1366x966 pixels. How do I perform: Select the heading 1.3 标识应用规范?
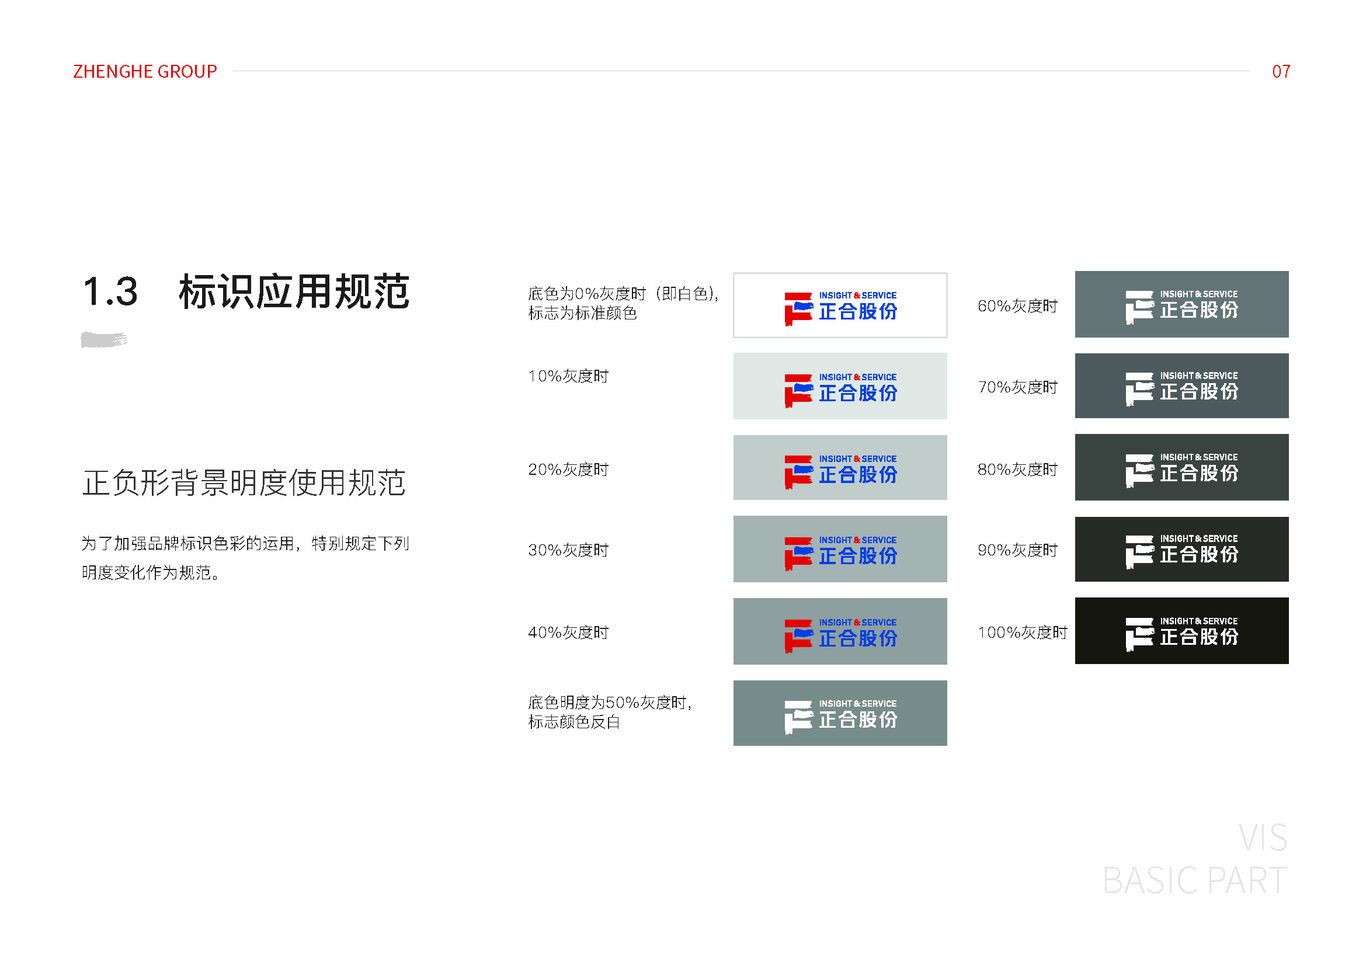(246, 292)
